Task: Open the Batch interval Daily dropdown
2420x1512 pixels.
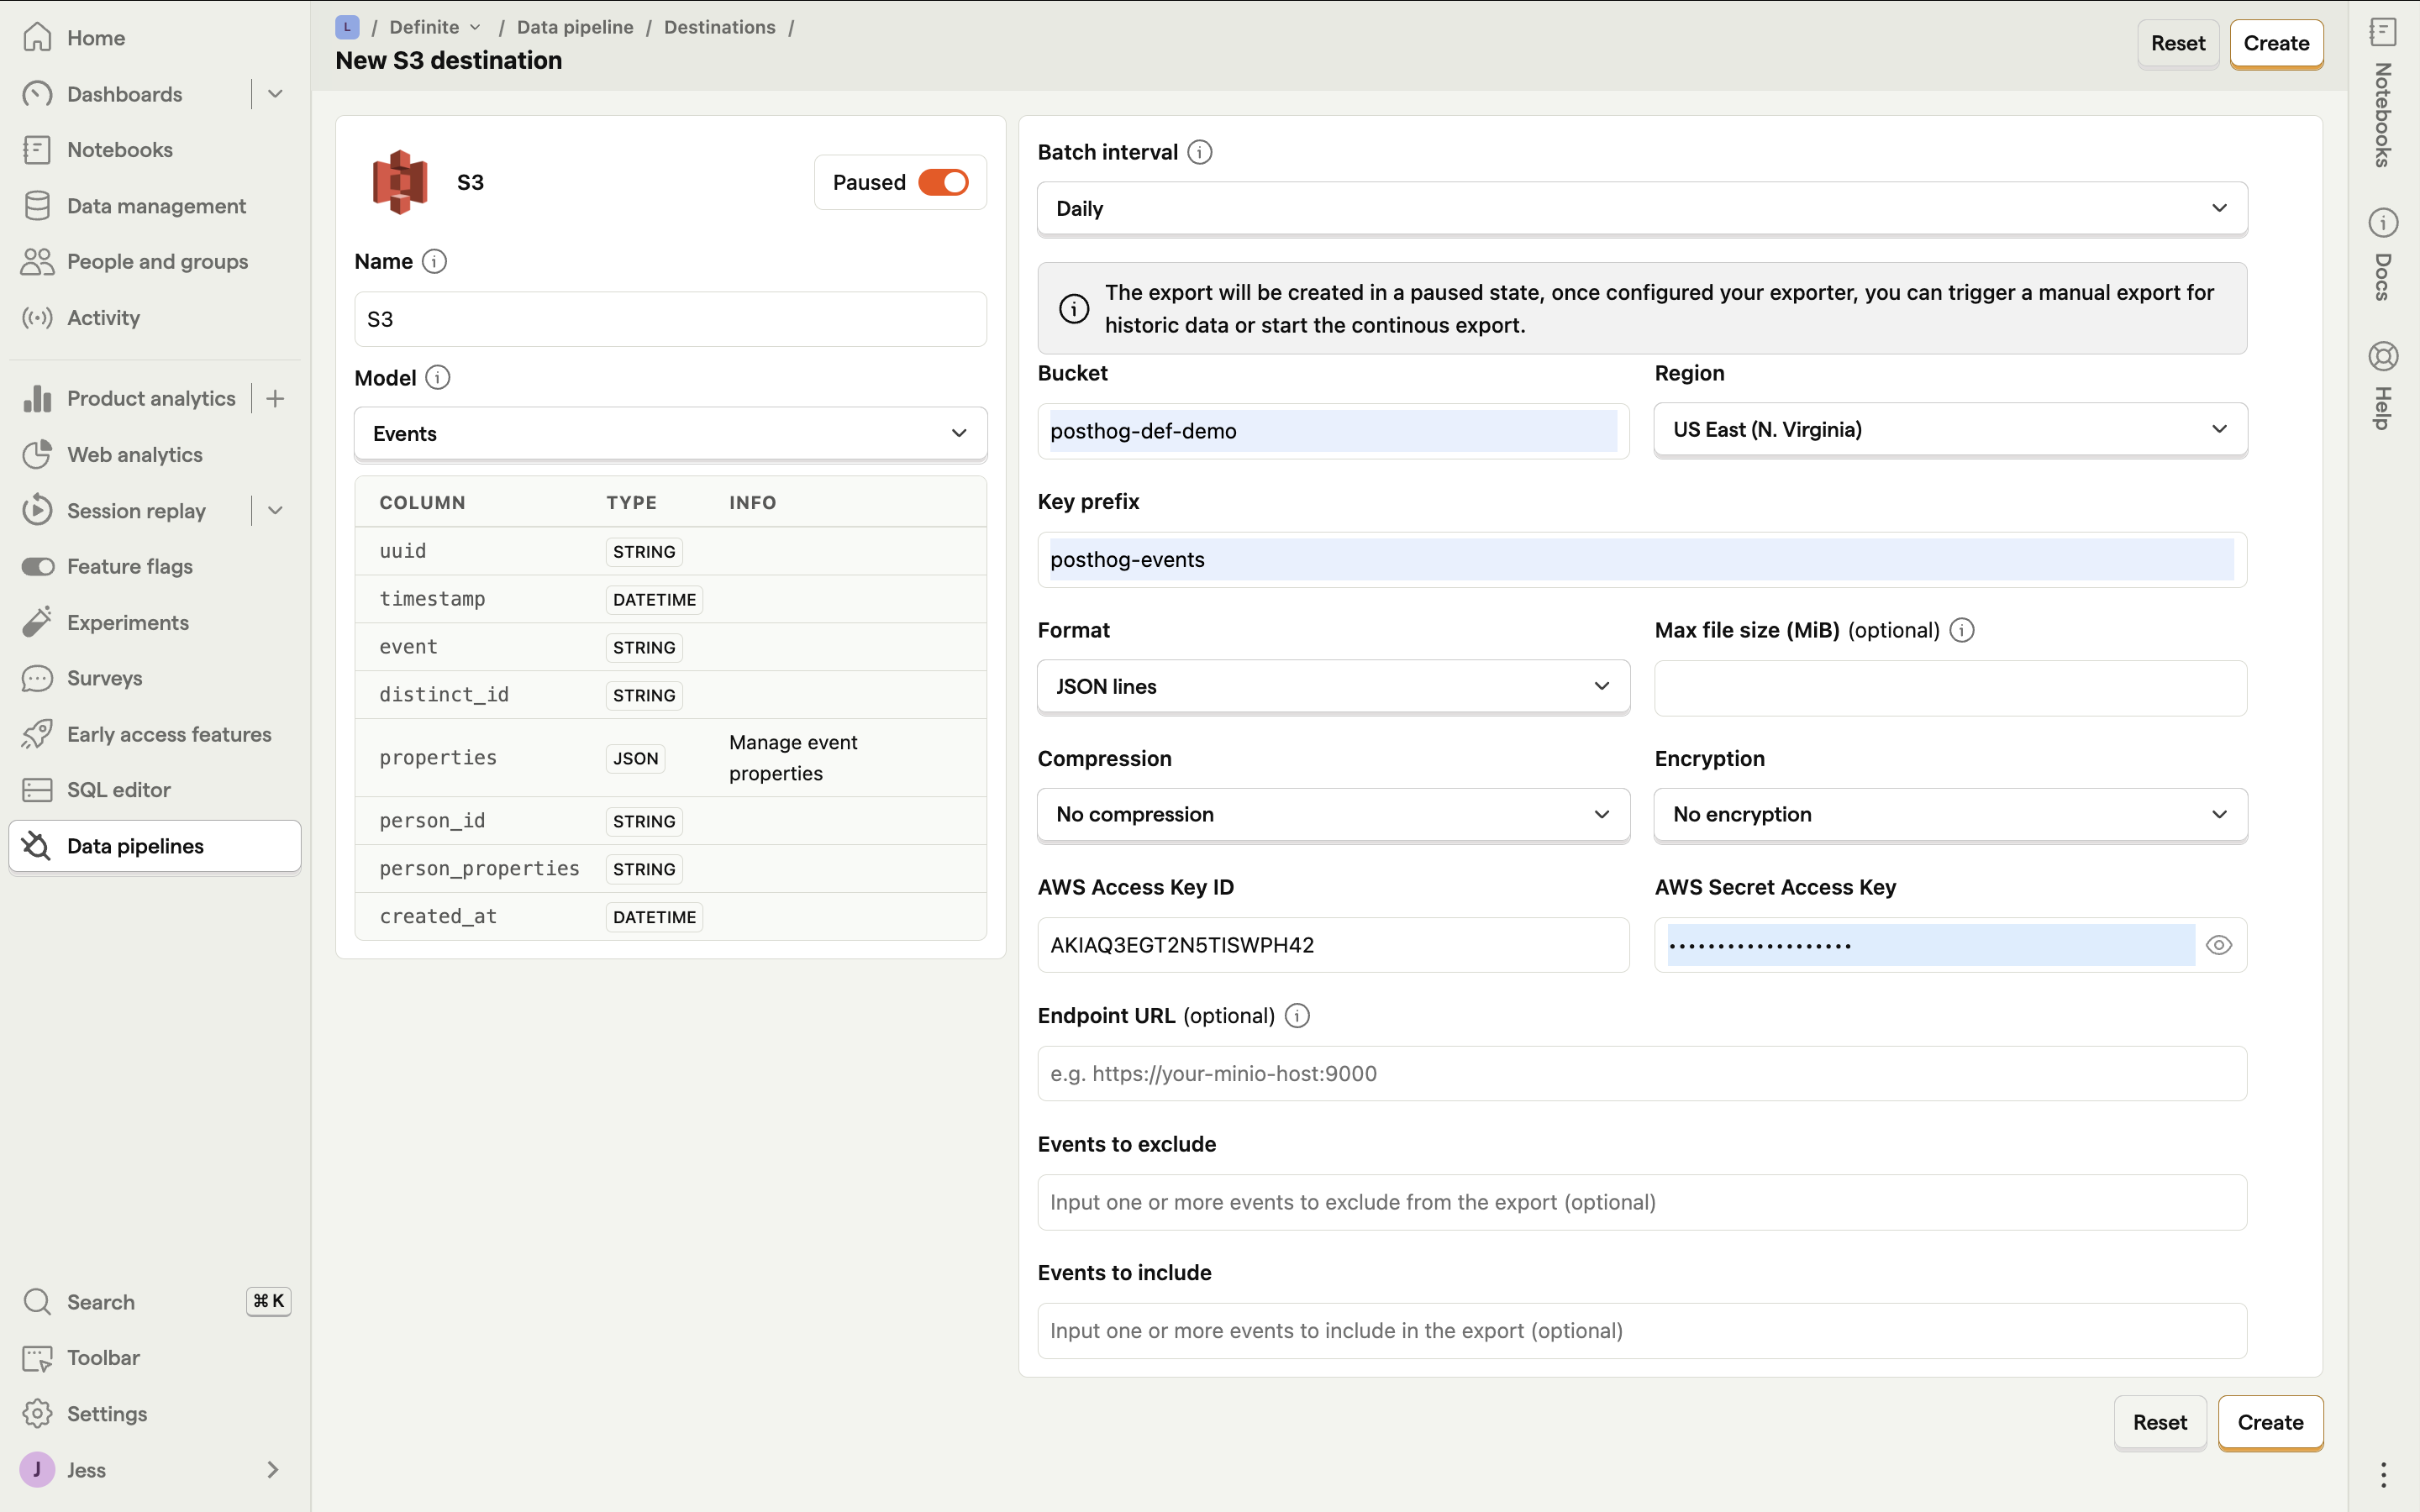Action: pyautogui.click(x=1641, y=208)
